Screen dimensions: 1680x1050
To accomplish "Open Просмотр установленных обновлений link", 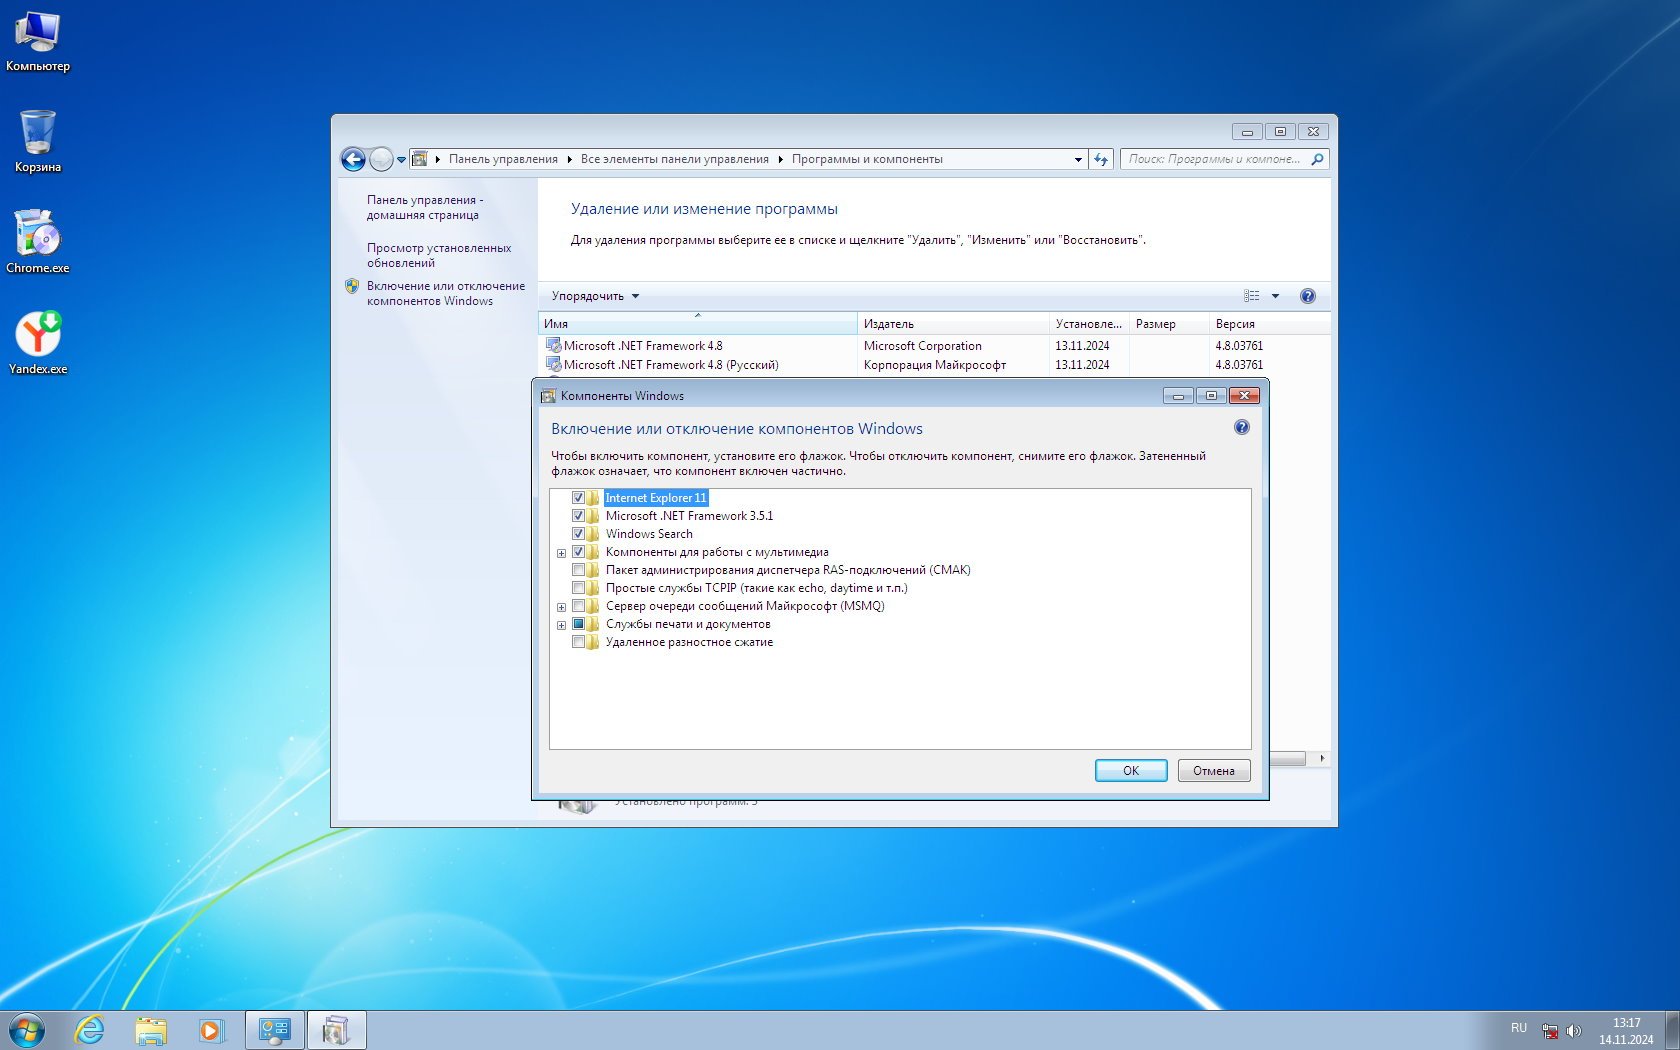I will (438, 255).
